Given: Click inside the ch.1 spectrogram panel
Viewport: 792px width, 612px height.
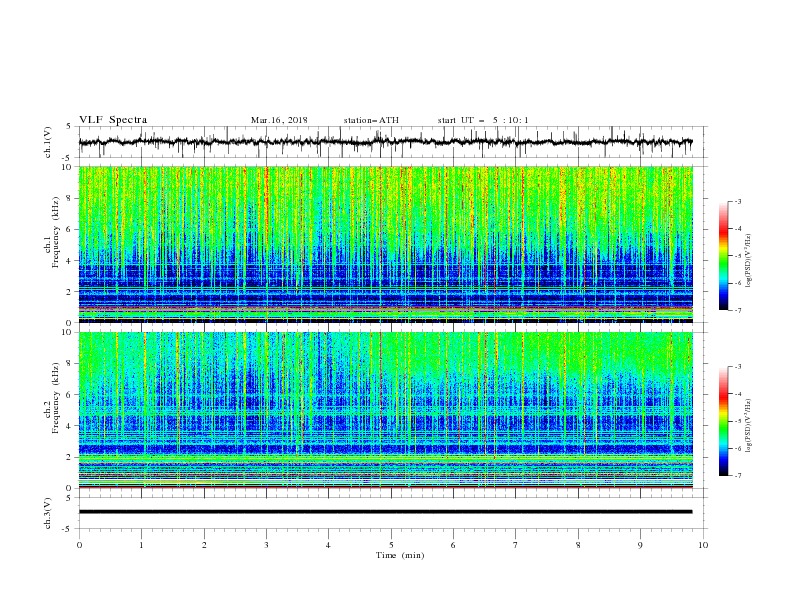Looking at the screenshot, I should coord(385,244).
